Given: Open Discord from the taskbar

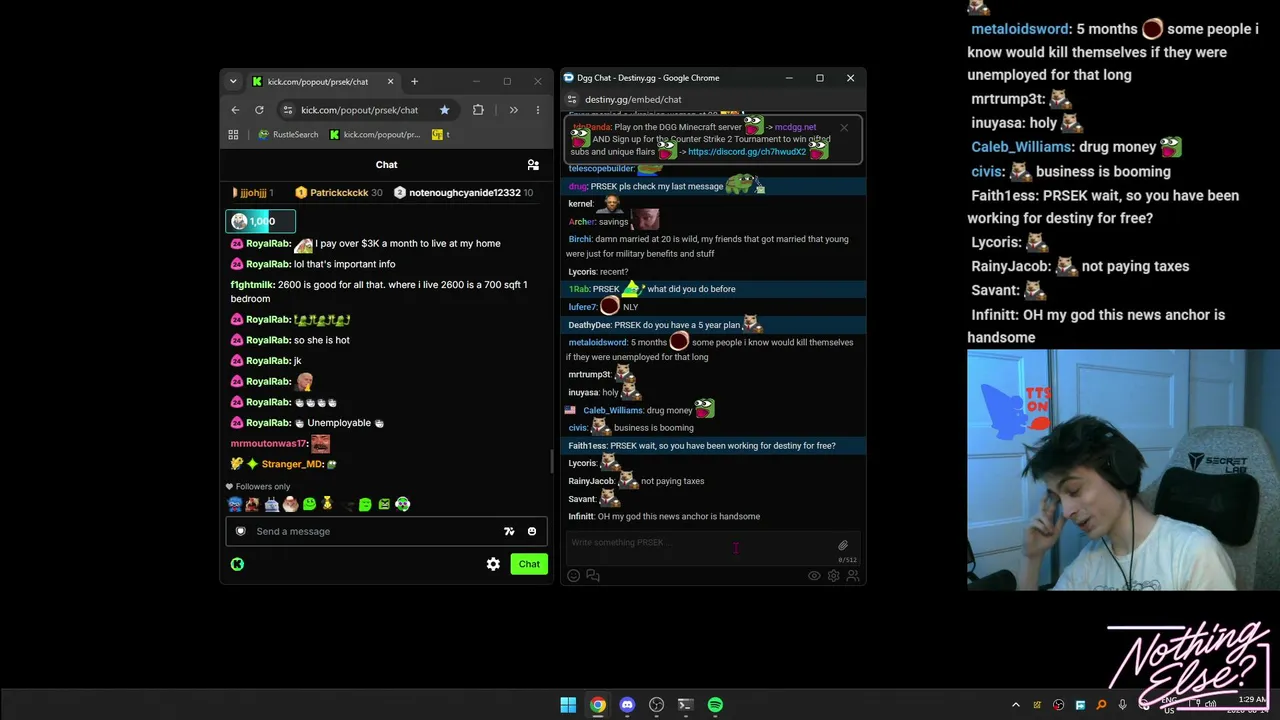Looking at the screenshot, I should pos(627,705).
